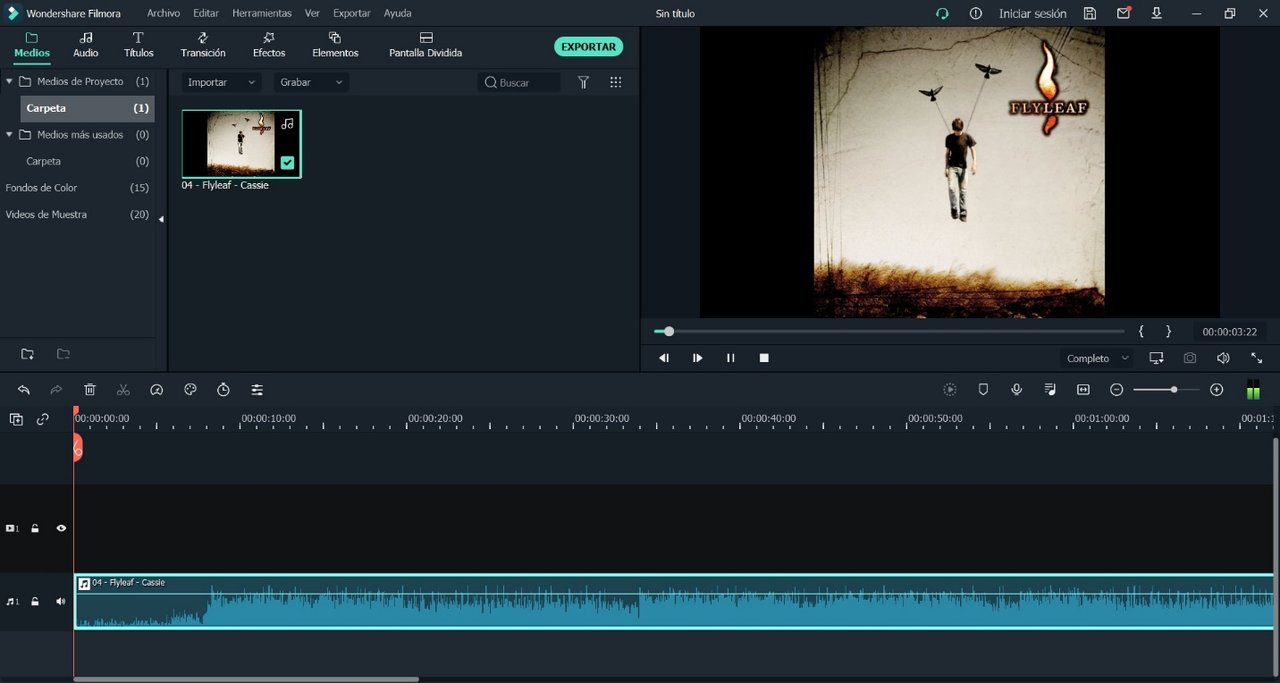Screen dimensions: 1280x683
Task: Open the Herramientas menu
Action: tap(262, 13)
